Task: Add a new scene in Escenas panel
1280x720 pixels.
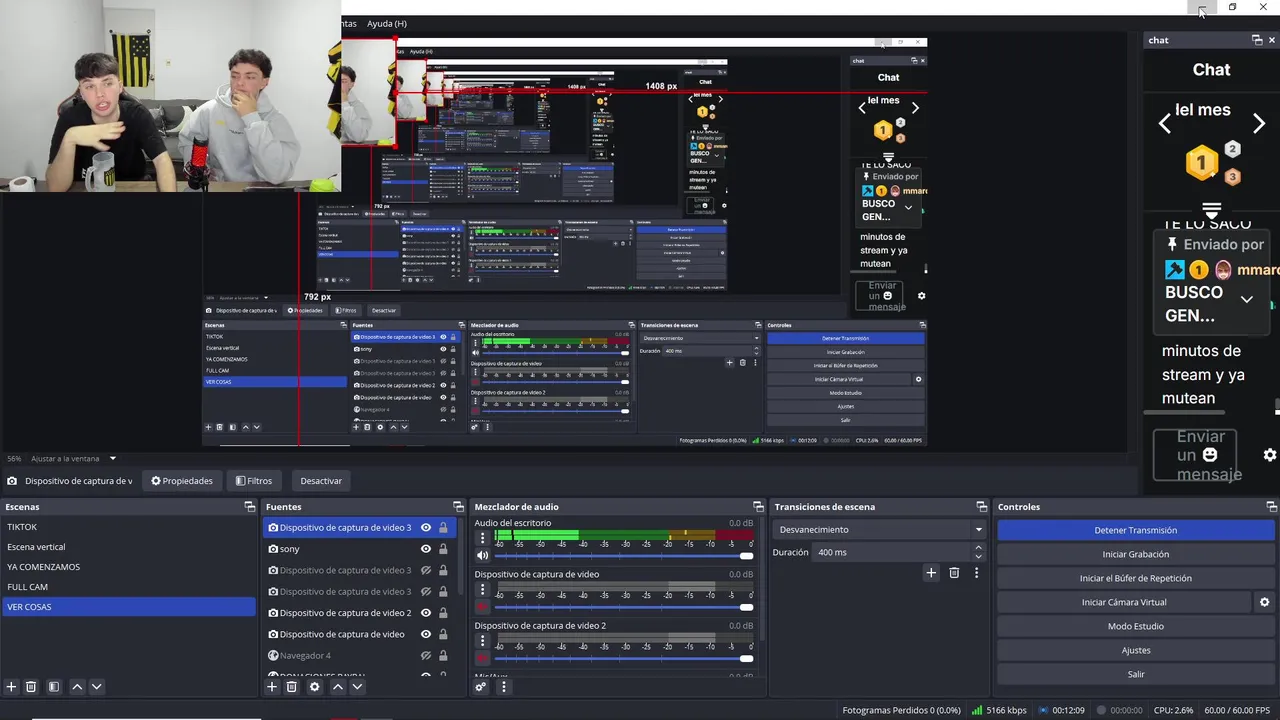Action: (11, 687)
